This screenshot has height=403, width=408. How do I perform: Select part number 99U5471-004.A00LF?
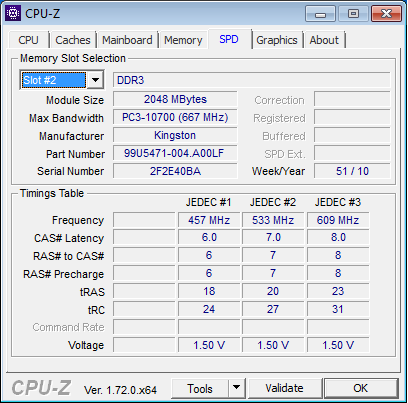[175, 153]
